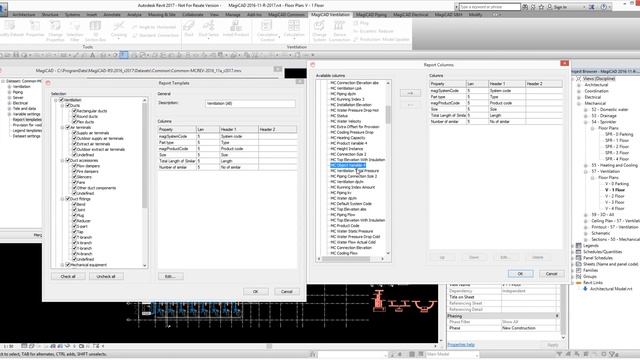Click the Families icon in Project Browser
The image size is (640, 360).
coord(578,270)
